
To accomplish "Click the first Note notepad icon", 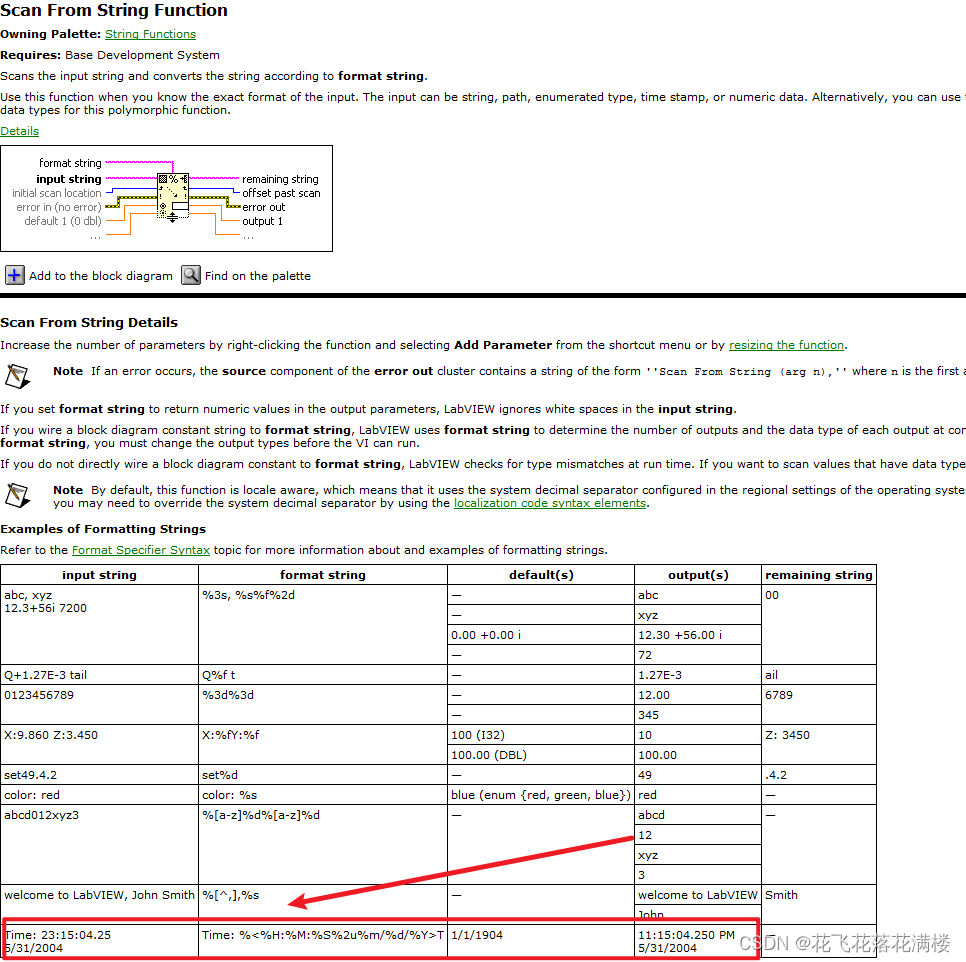I will pos(17,376).
